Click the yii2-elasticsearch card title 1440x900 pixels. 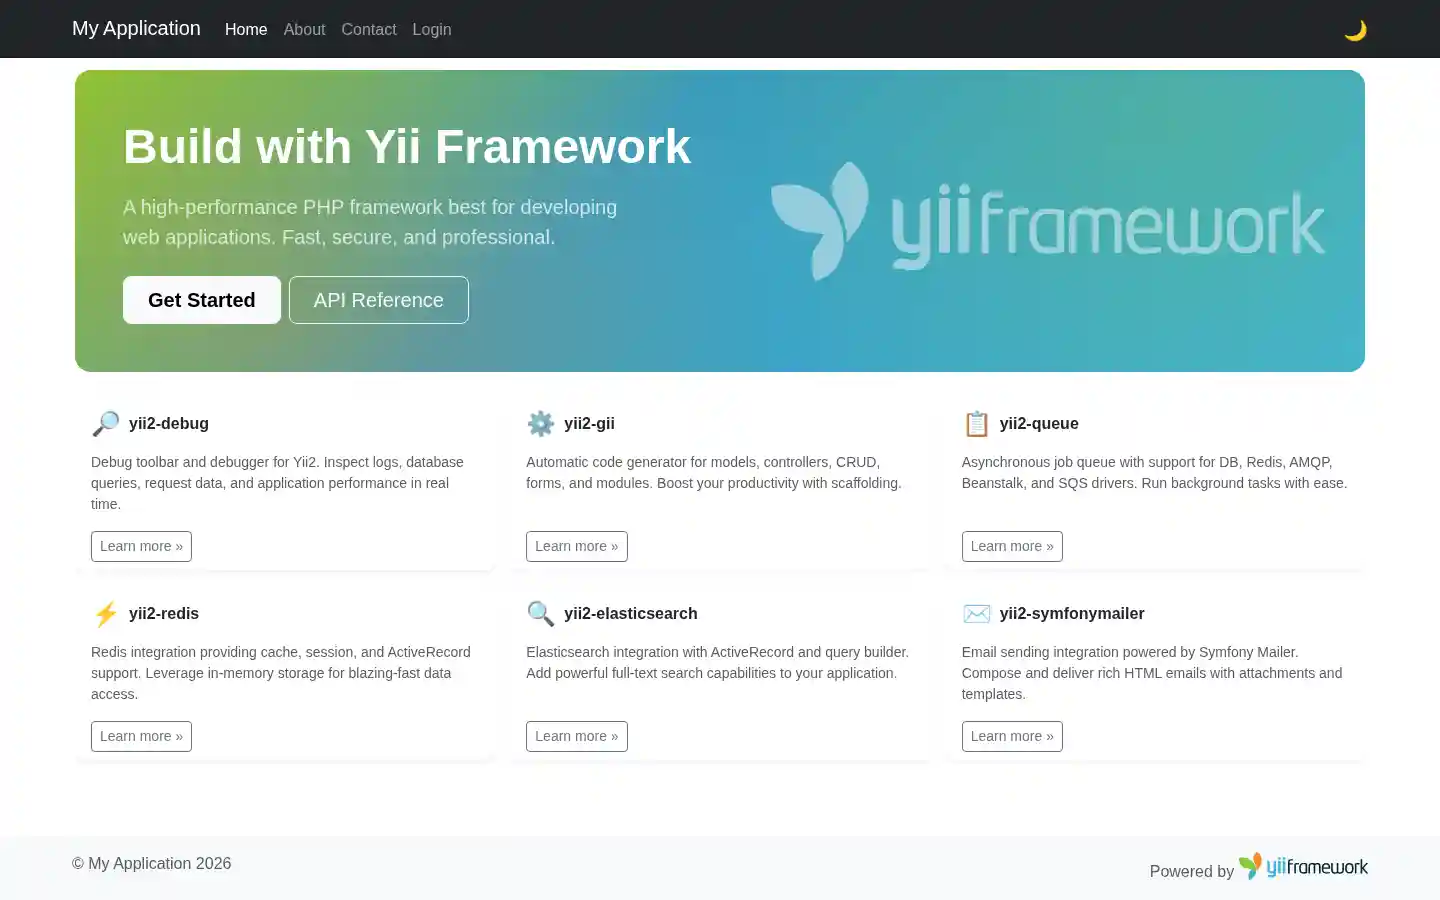(631, 614)
